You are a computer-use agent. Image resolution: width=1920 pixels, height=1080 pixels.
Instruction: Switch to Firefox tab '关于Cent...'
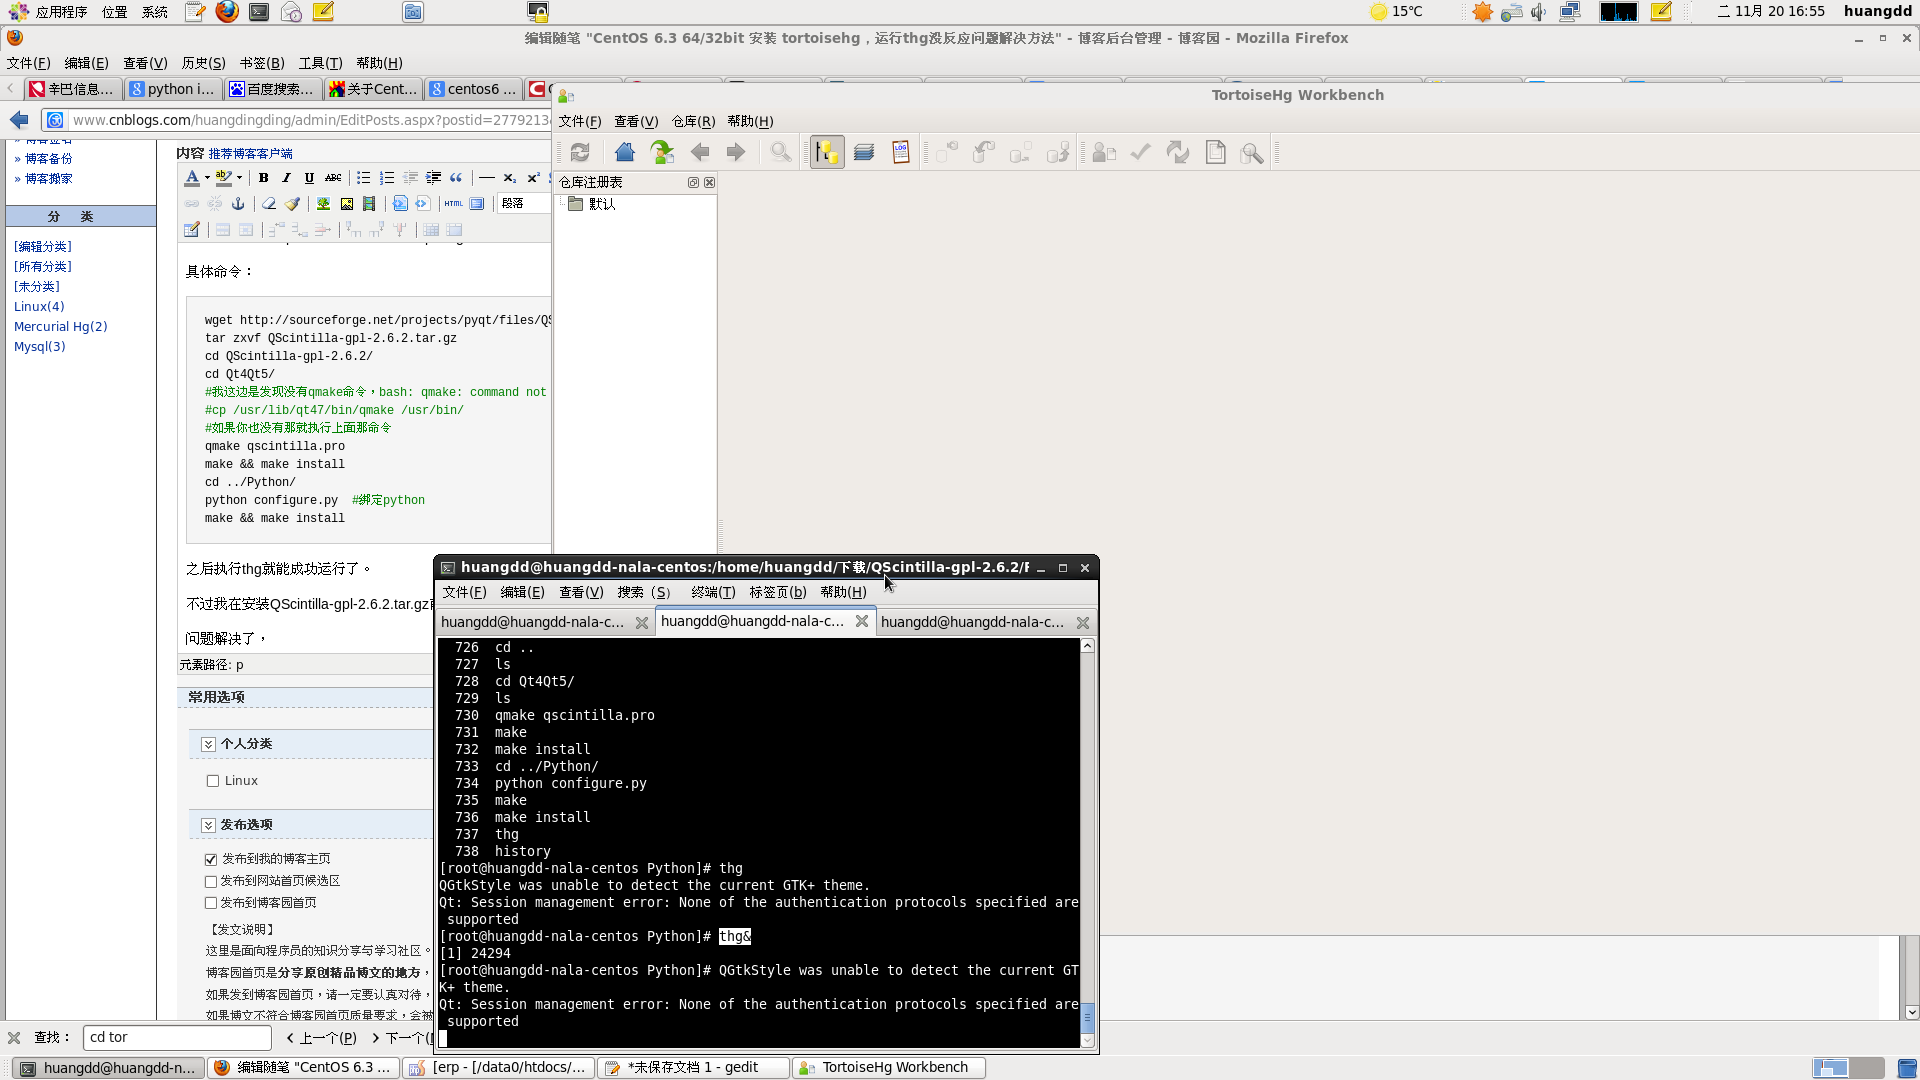point(373,89)
